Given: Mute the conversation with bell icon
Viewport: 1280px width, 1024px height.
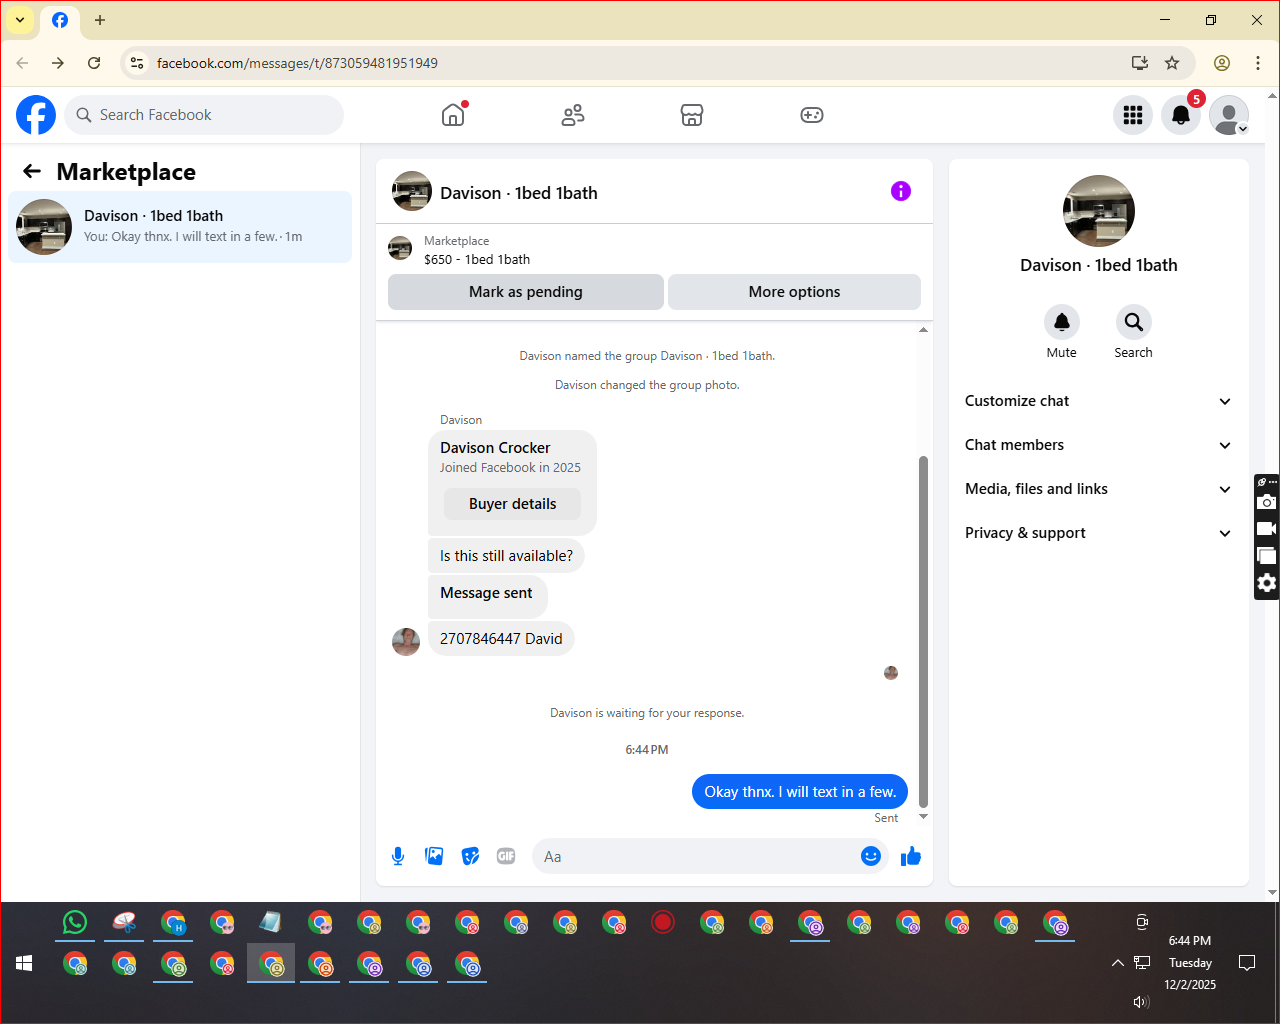Looking at the screenshot, I should pyautogui.click(x=1062, y=322).
